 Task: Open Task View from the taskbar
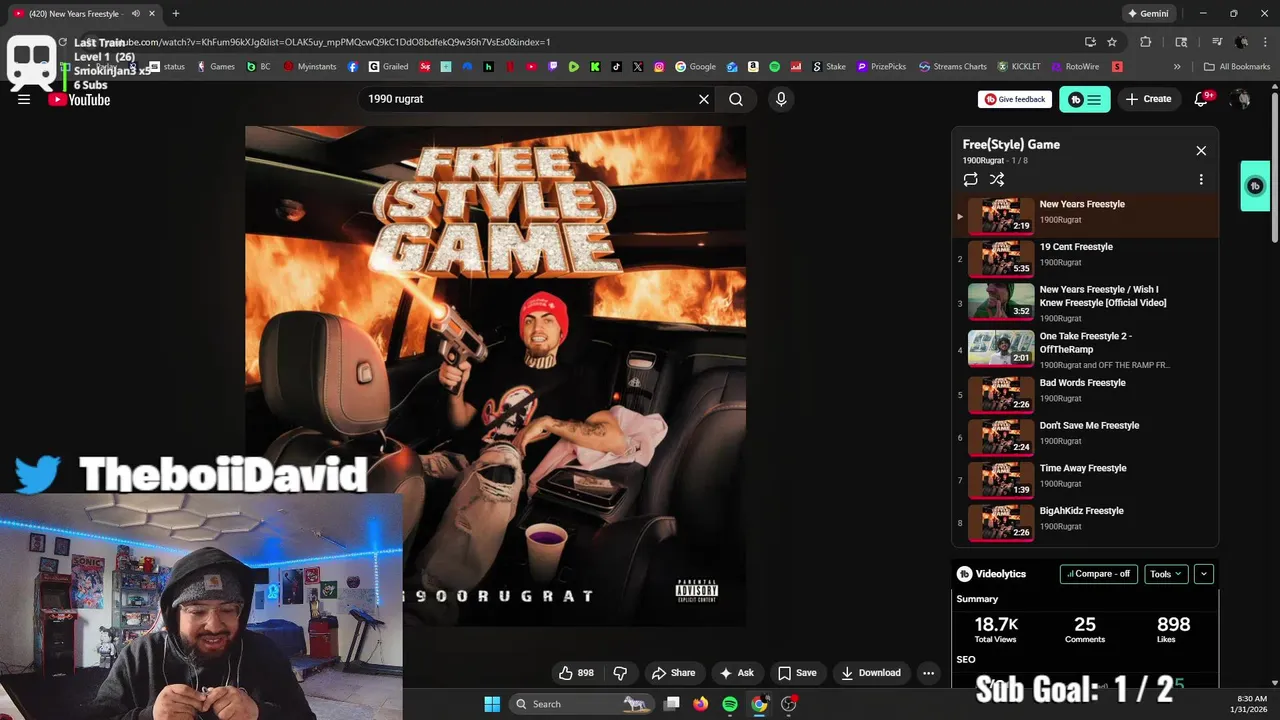click(672, 704)
